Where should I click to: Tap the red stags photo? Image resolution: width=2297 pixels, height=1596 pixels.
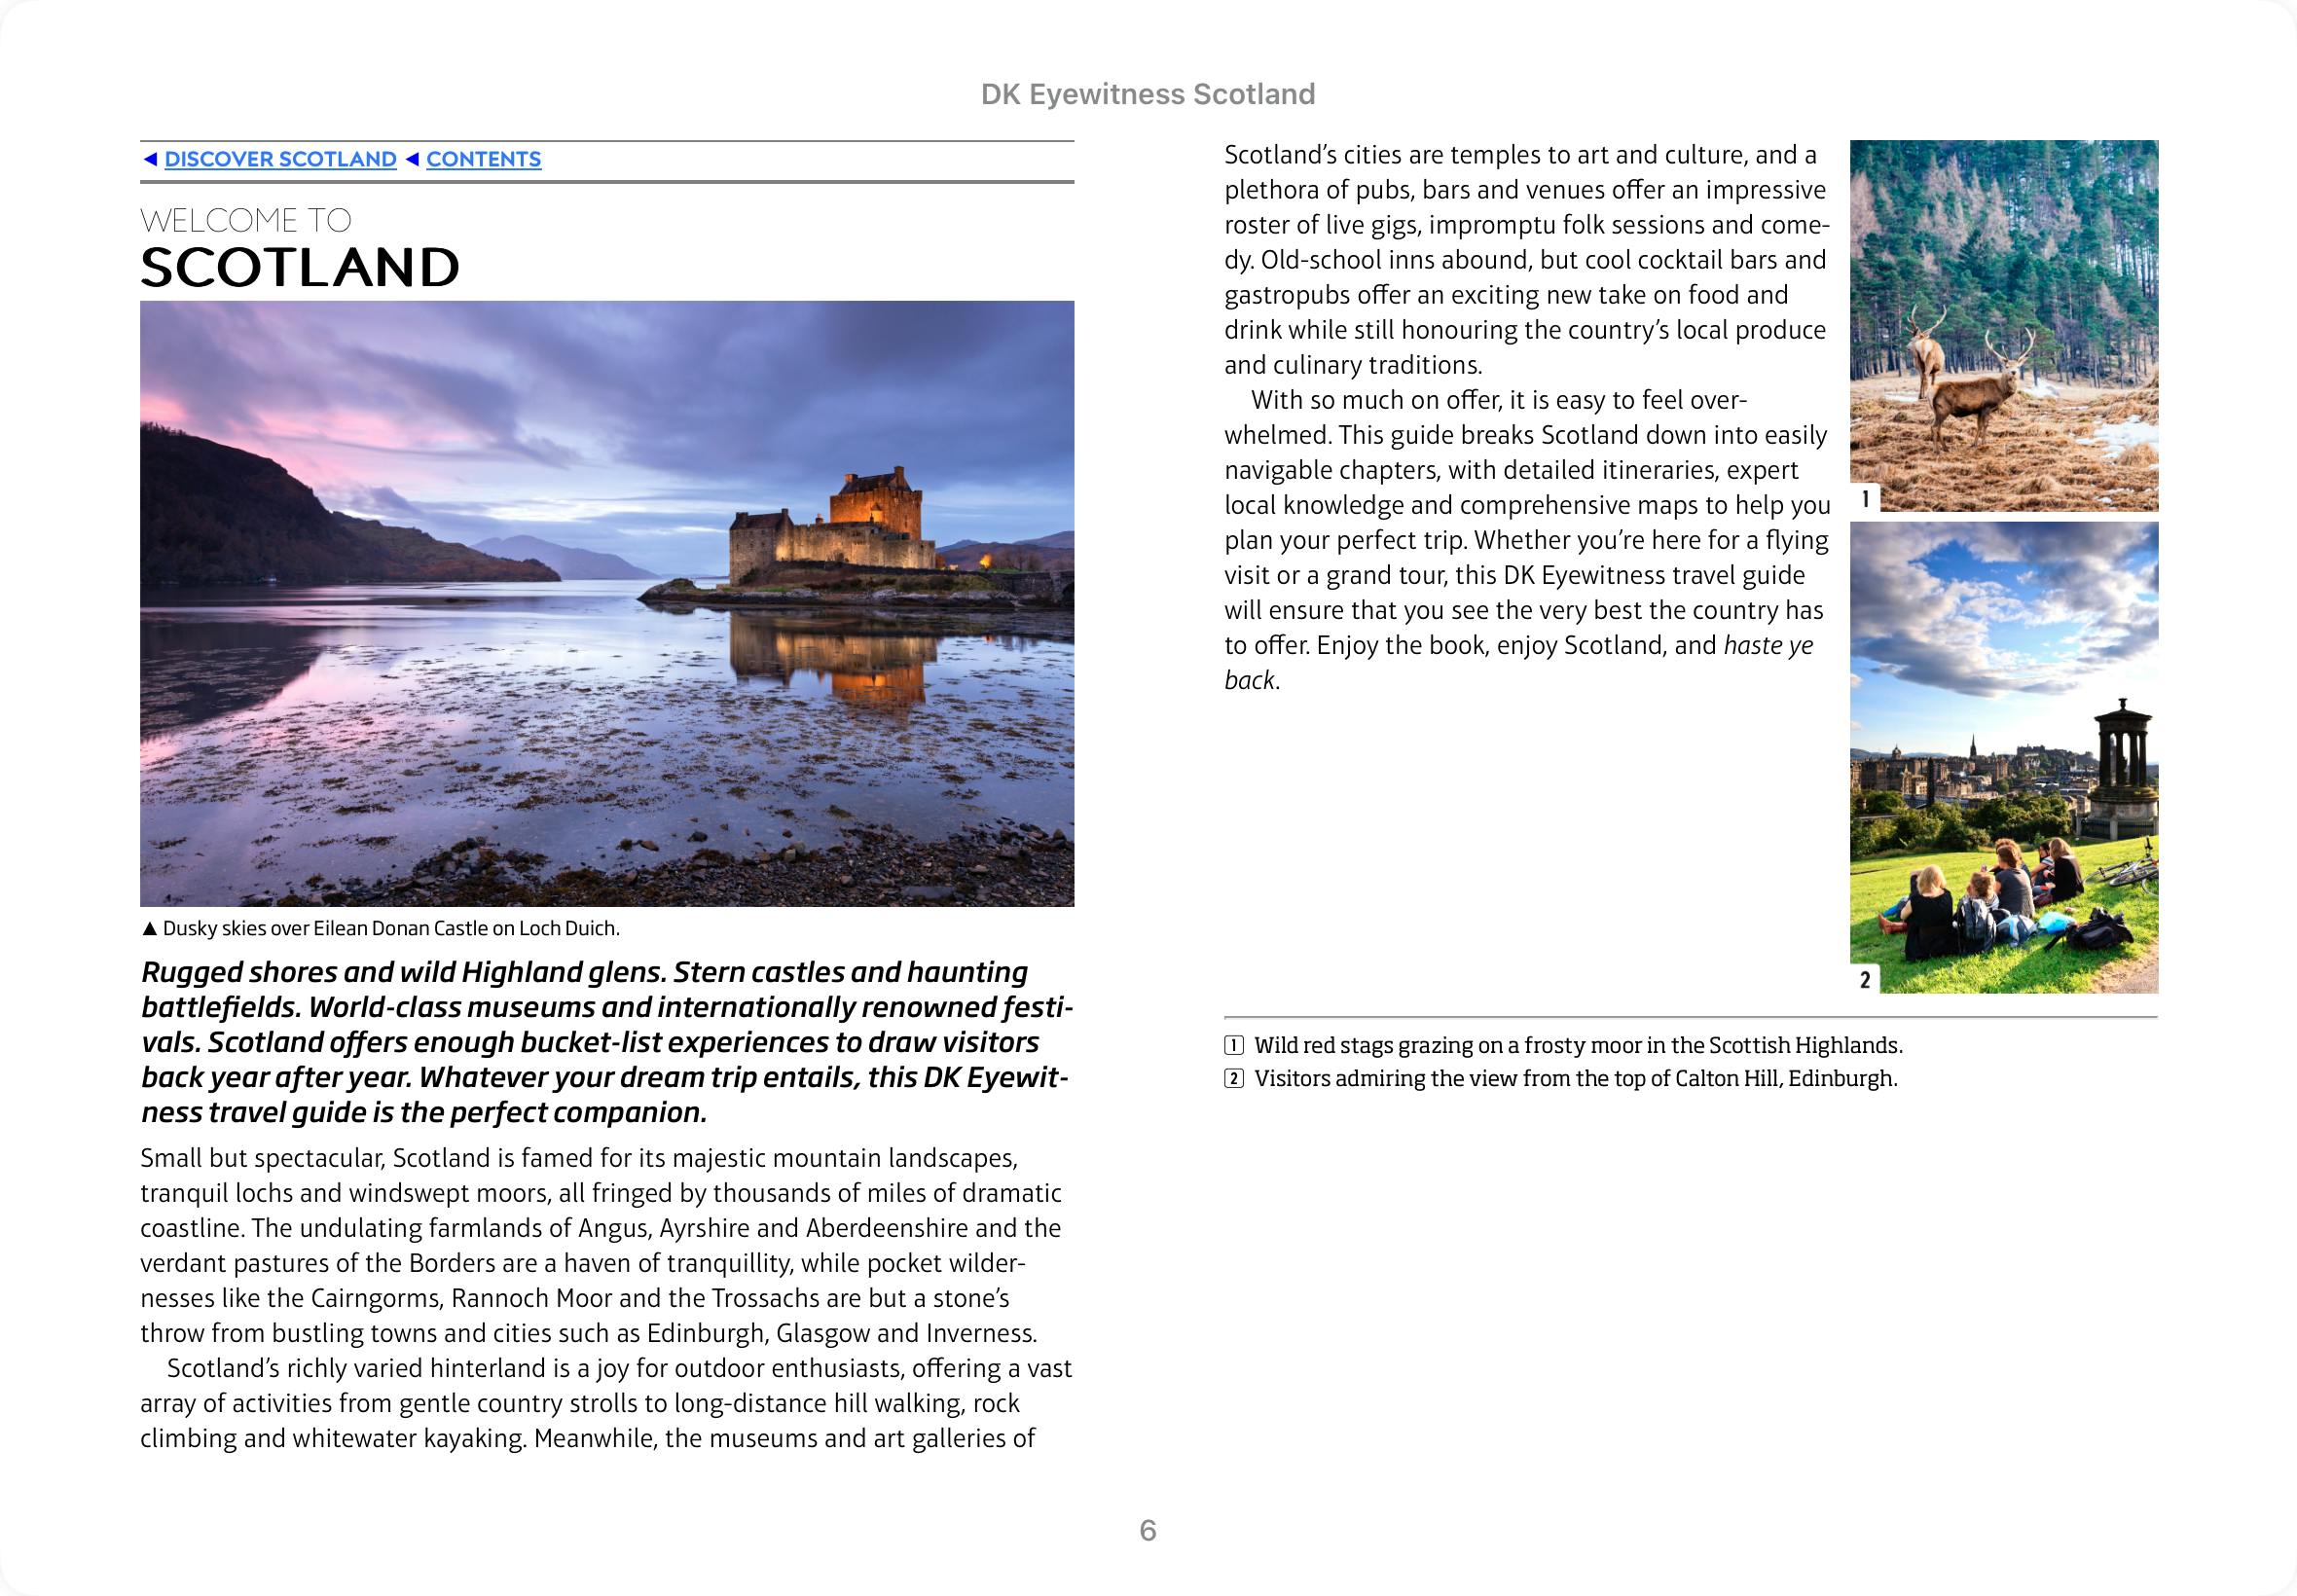(x=2003, y=325)
